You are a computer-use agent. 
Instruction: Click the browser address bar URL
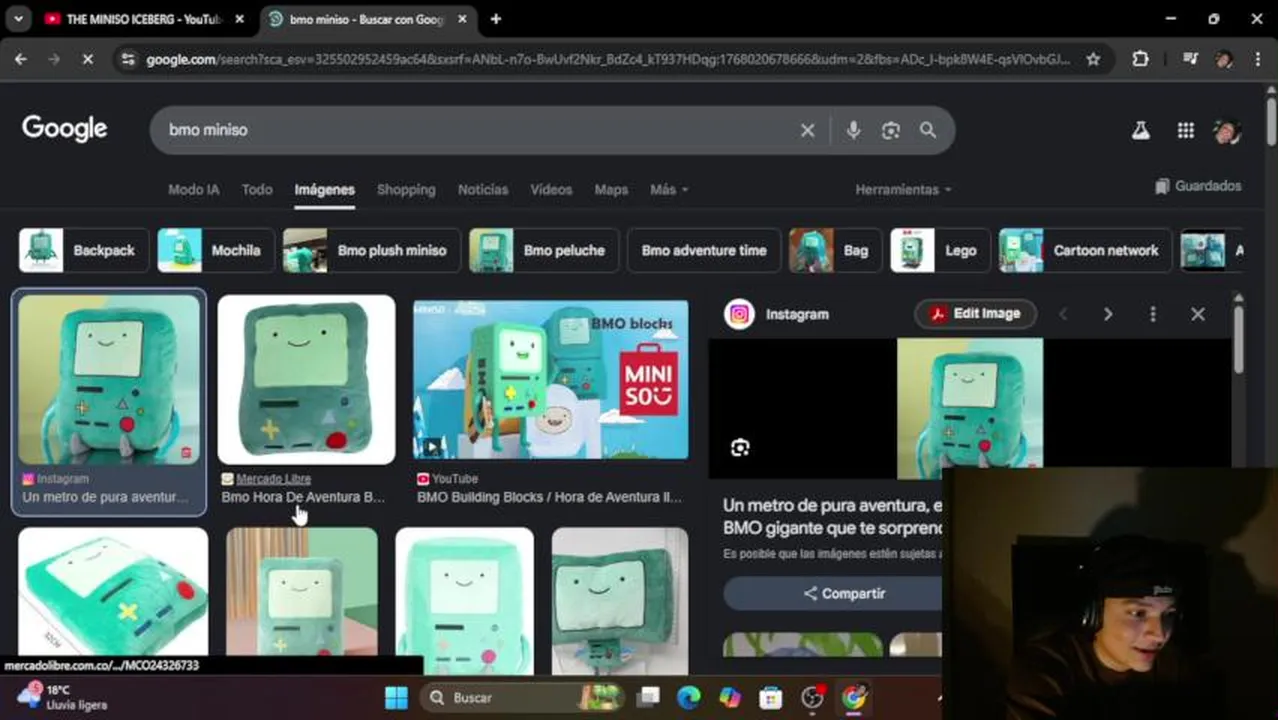click(608, 59)
